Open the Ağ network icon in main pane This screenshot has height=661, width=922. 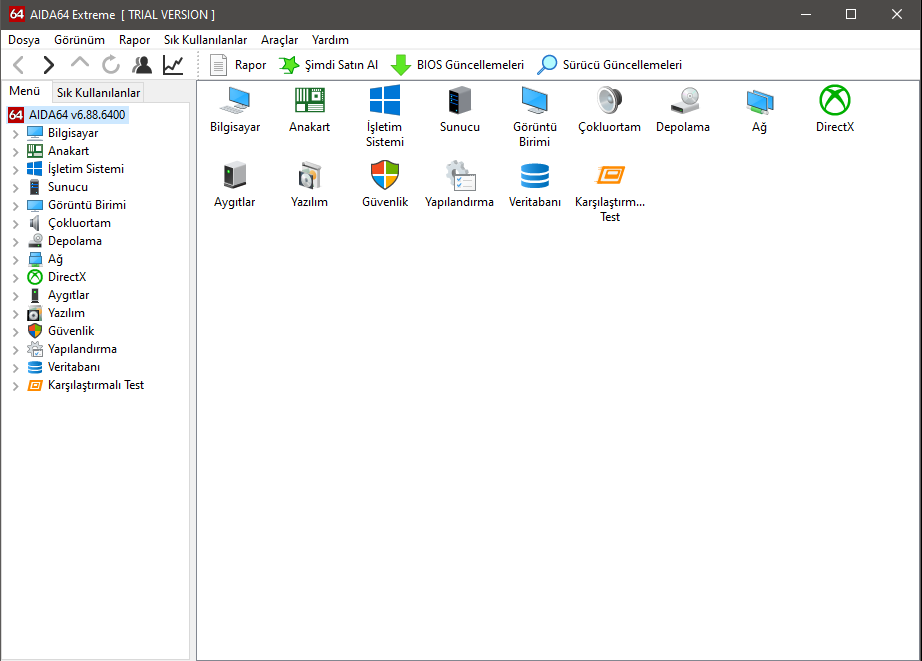pyautogui.click(x=759, y=109)
